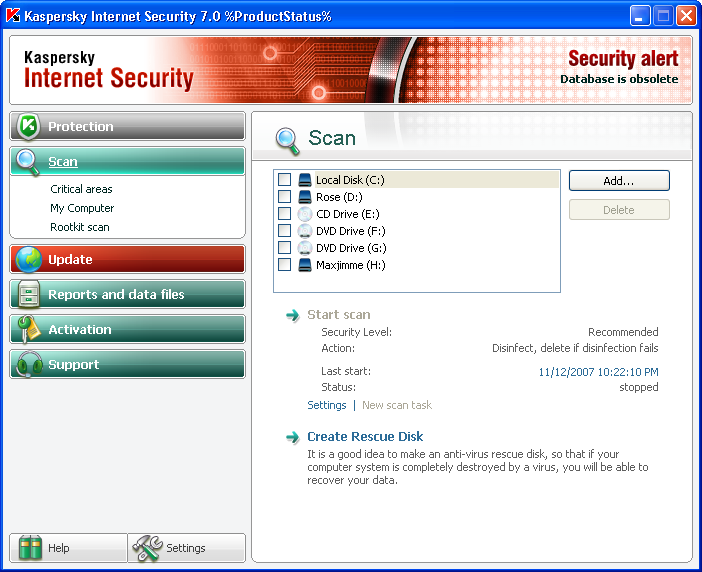Click the Update globe icon
Viewport: 702px width, 572px height.
pyautogui.click(x=29, y=259)
